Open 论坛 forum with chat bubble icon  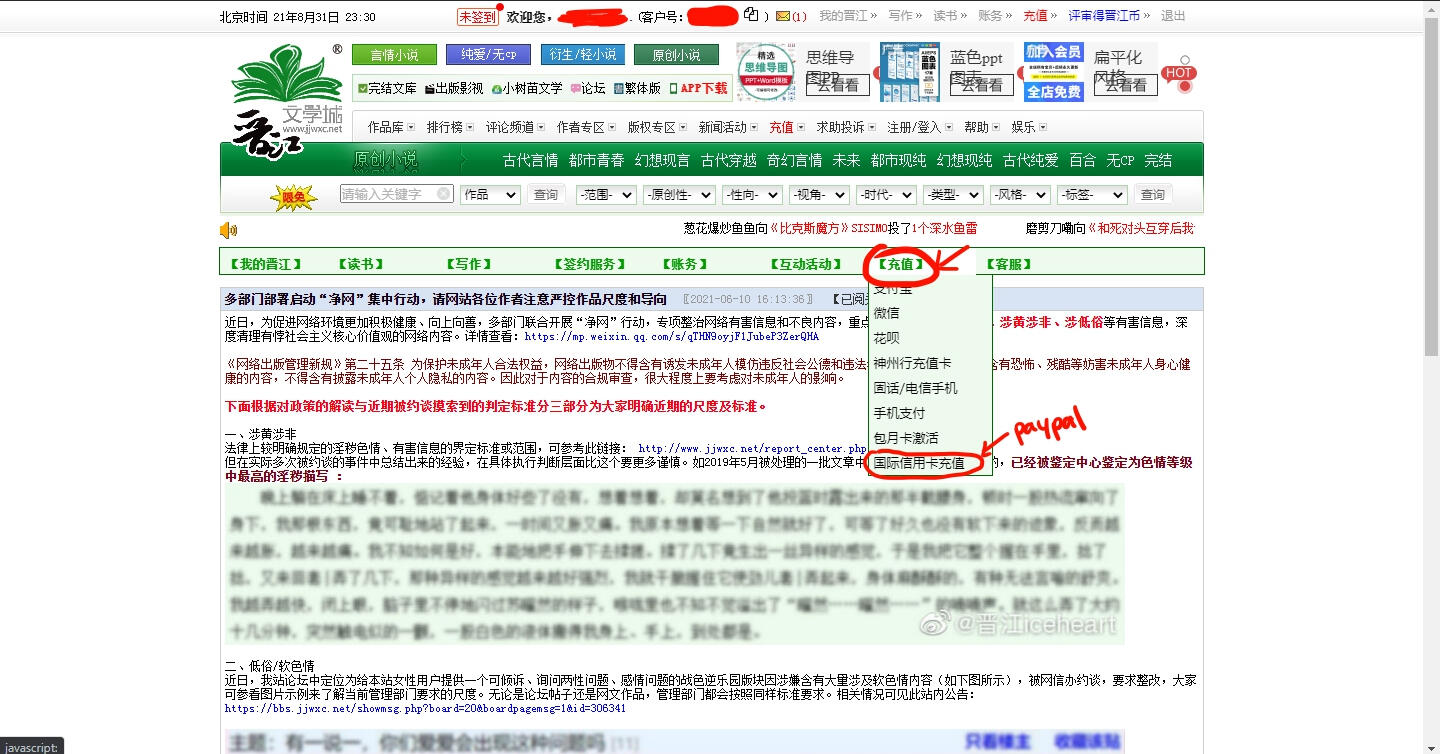coord(588,88)
